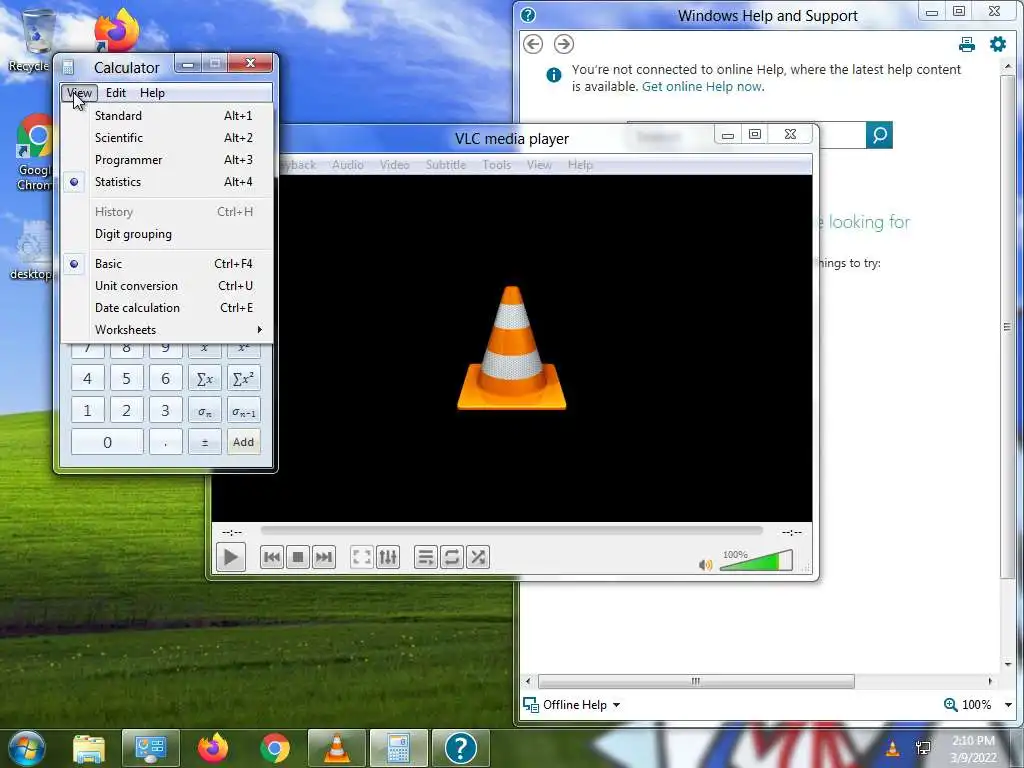Click Help scrollbar right arrow
The width and height of the screenshot is (1024, 768).
click(x=990, y=681)
